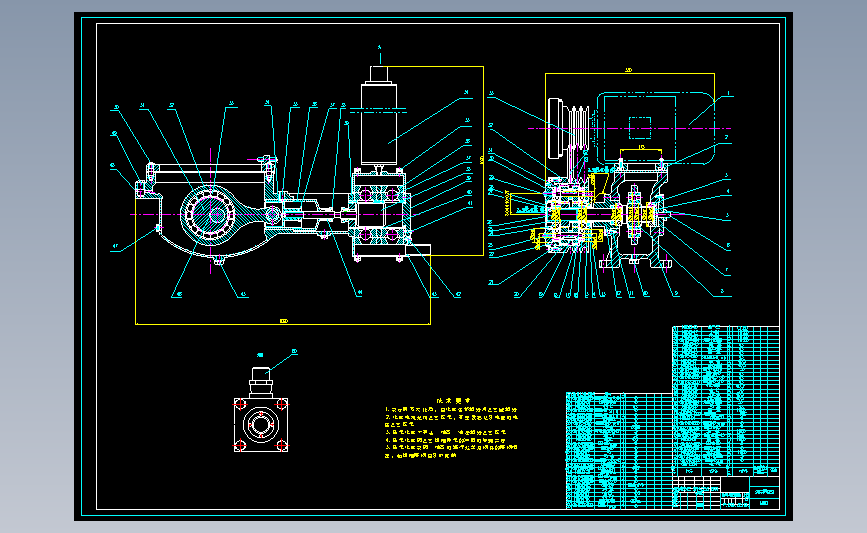The height and width of the screenshot is (533, 867).
Task: Click the top-right bolt hole of the square flange
Action: [x=281, y=404]
